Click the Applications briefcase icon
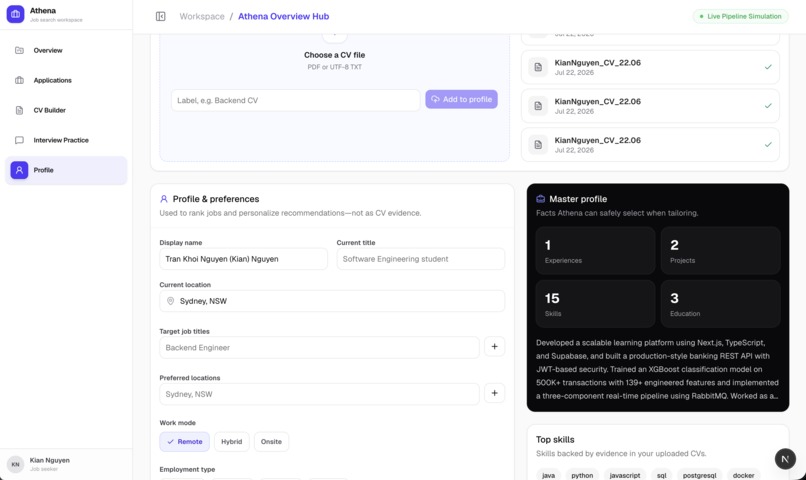 pos(20,80)
